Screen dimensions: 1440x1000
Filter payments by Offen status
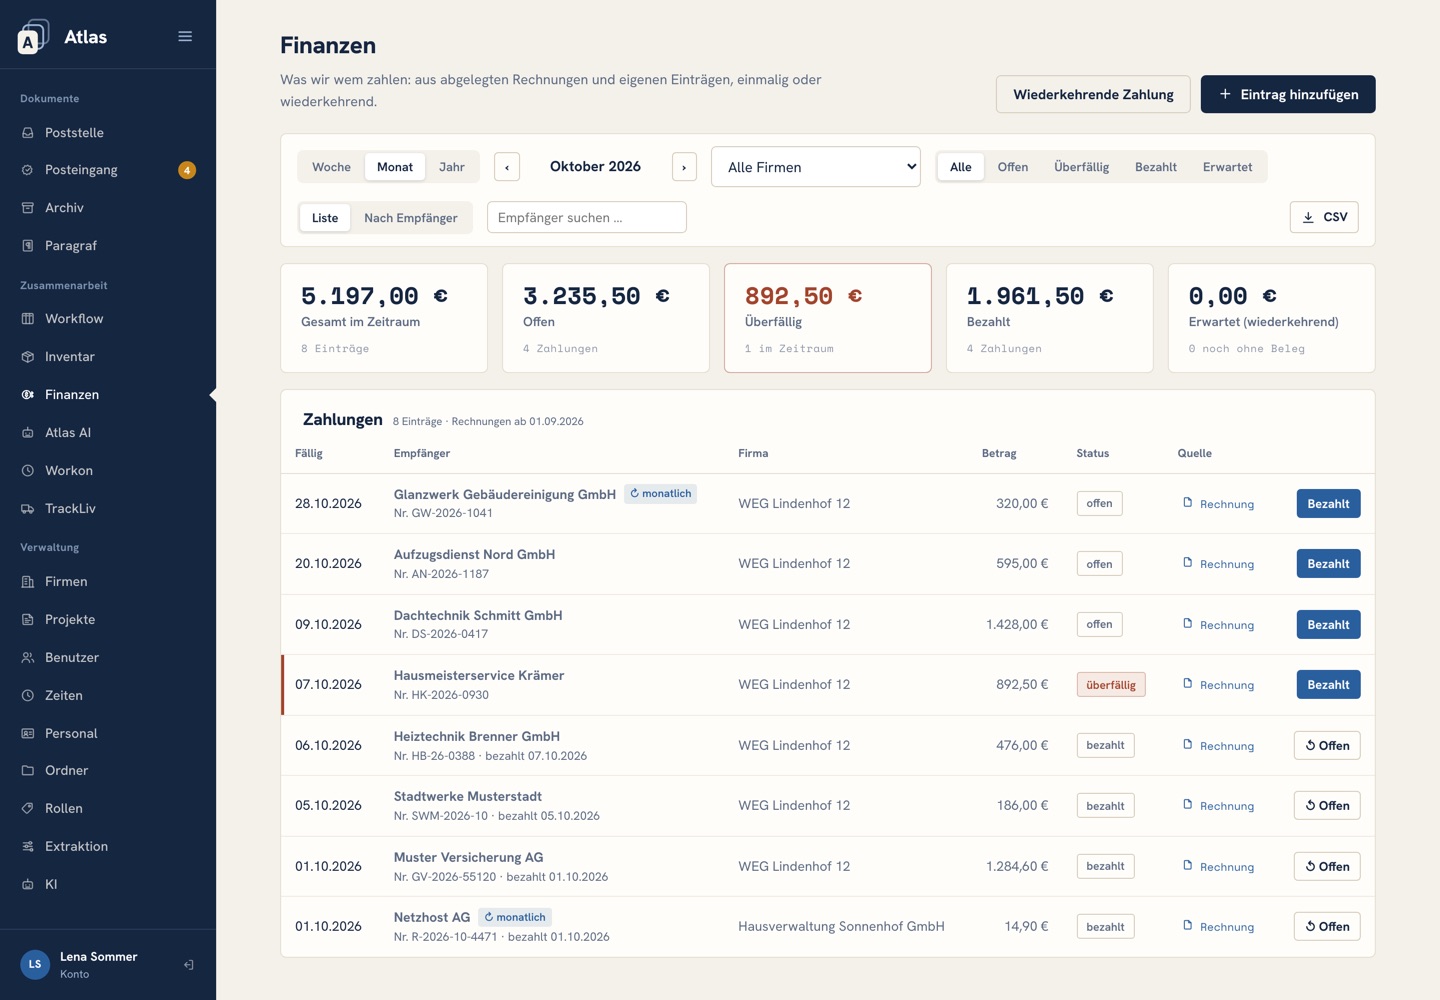pyautogui.click(x=1013, y=167)
